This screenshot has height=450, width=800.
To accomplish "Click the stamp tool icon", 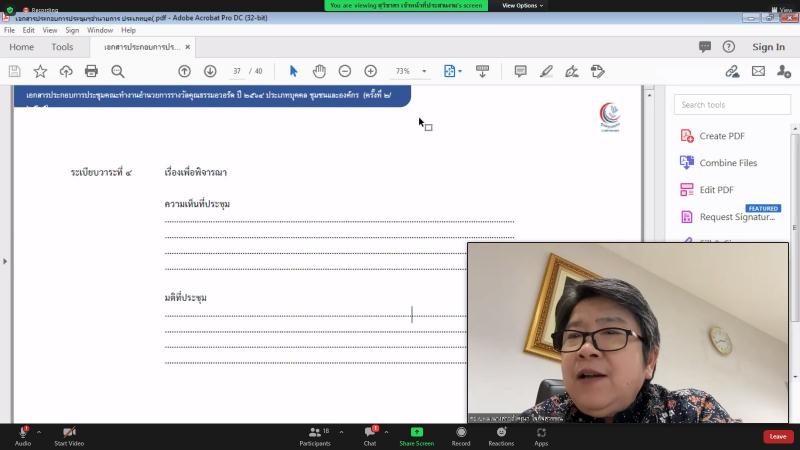I will point(597,71).
